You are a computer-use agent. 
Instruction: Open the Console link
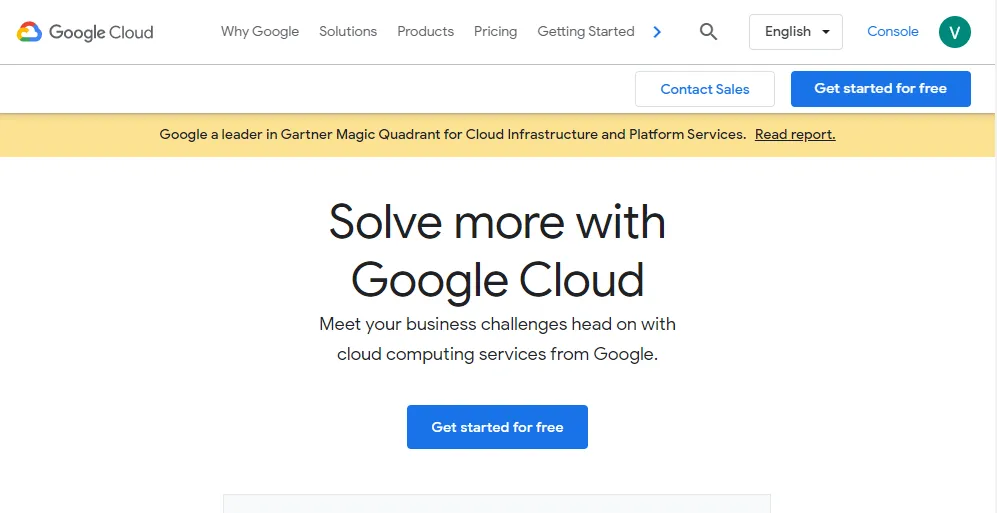point(892,32)
